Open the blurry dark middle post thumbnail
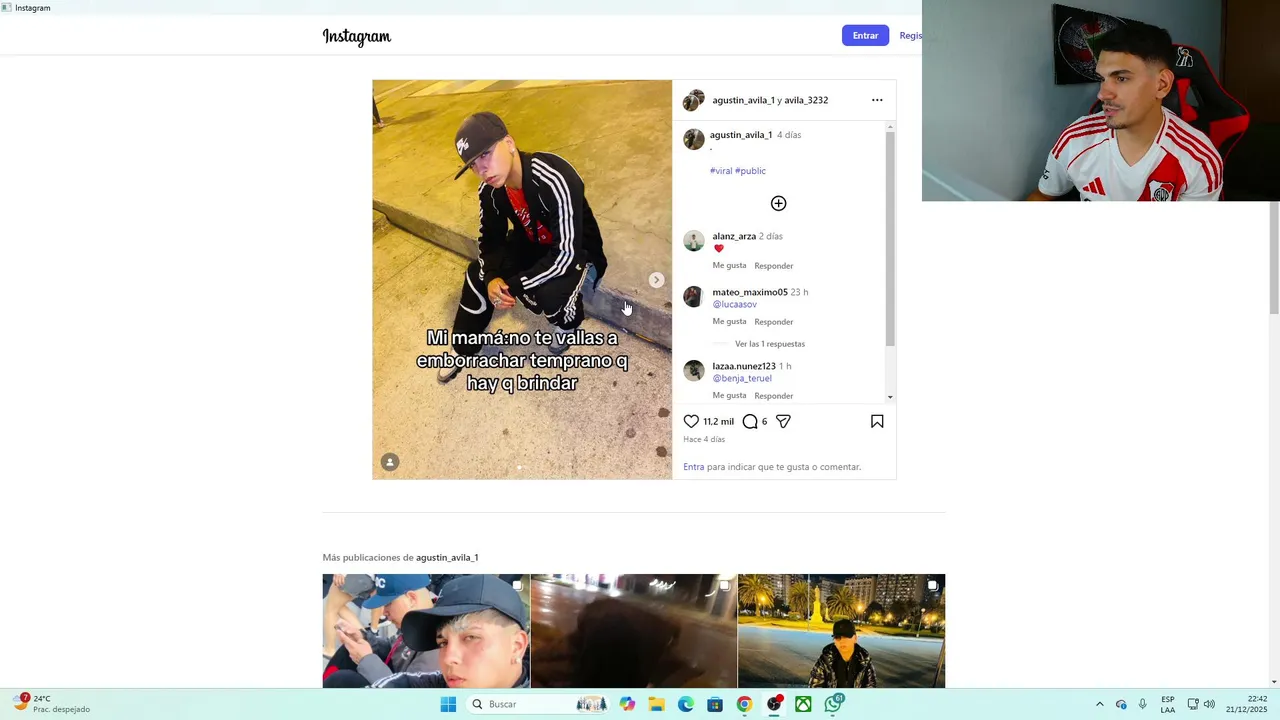 tap(634, 631)
